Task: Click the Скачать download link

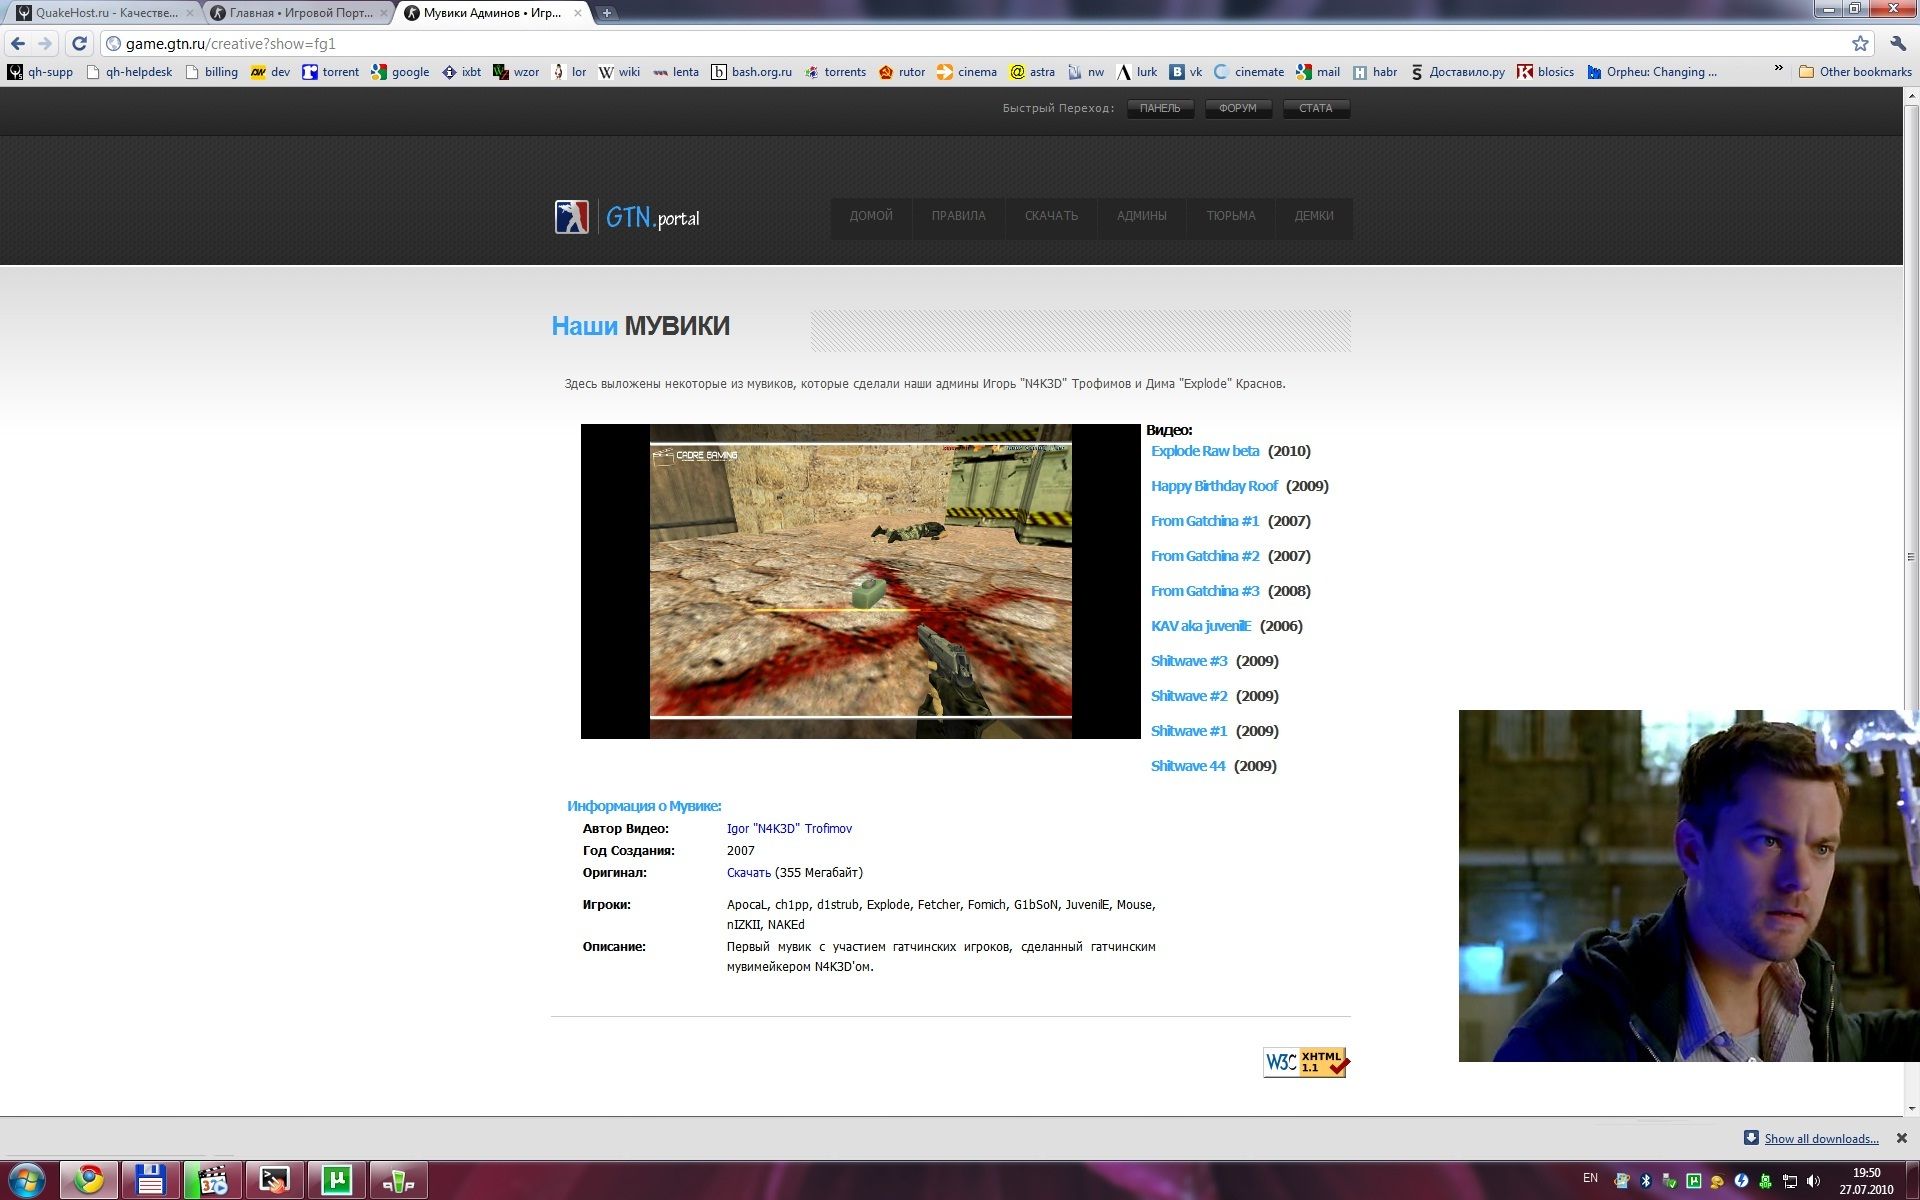Action: (x=749, y=873)
